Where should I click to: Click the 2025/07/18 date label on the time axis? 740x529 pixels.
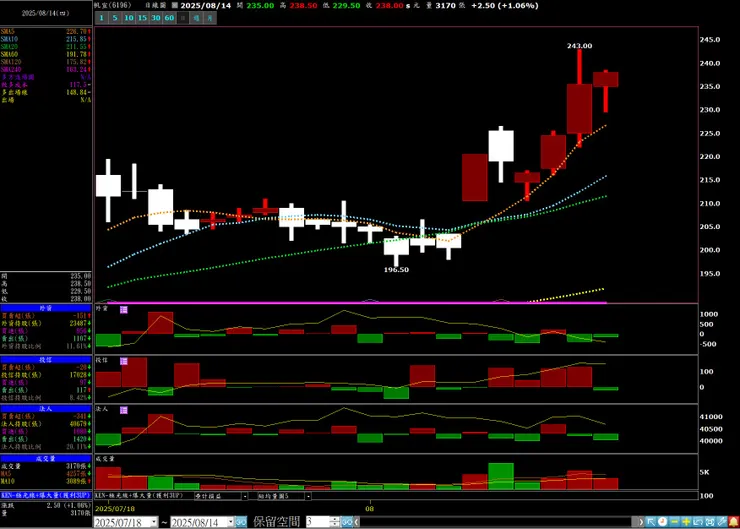coord(115,509)
